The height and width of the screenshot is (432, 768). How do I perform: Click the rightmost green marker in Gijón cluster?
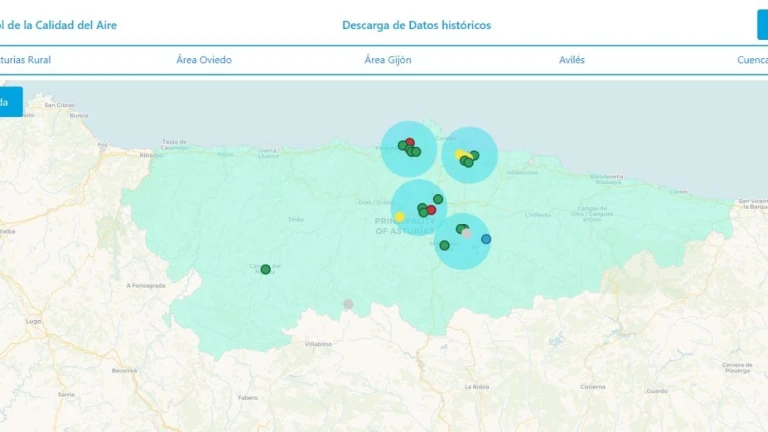pyautogui.click(x=474, y=155)
